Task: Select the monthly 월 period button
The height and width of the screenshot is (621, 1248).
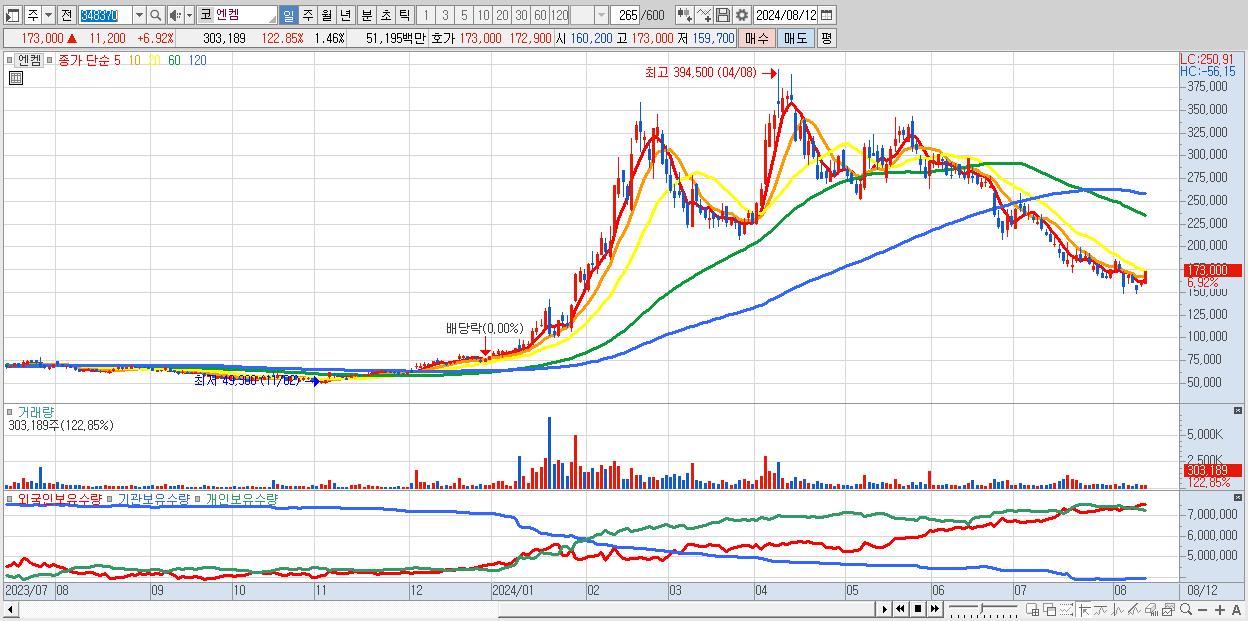Action: click(x=326, y=15)
